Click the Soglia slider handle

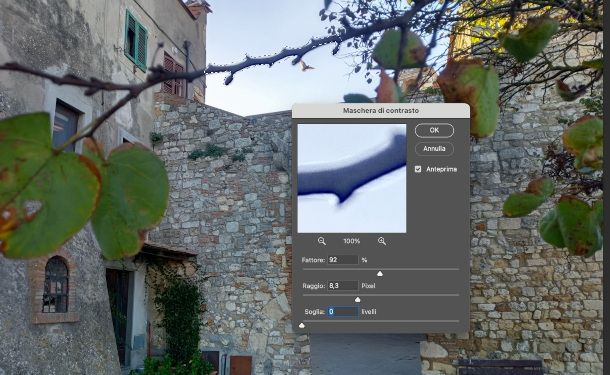(x=302, y=325)
